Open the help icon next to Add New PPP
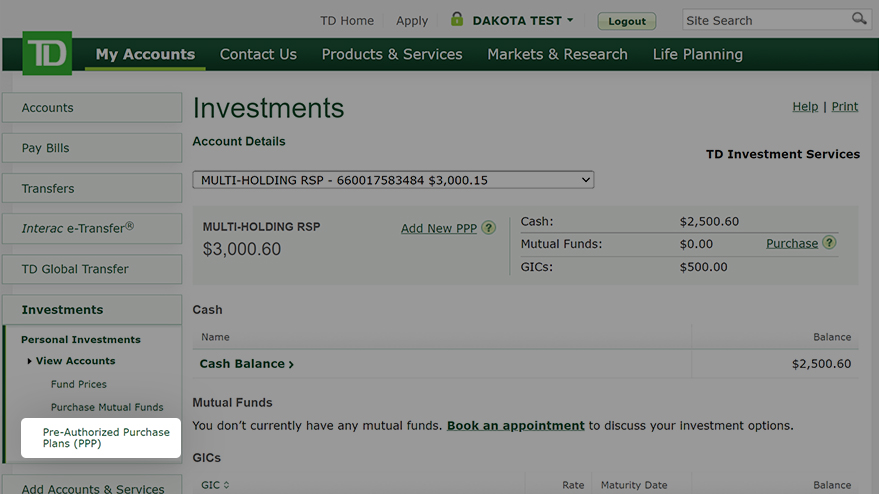The image size is (879, 494). pyautogui.click(x=489, y=228)
